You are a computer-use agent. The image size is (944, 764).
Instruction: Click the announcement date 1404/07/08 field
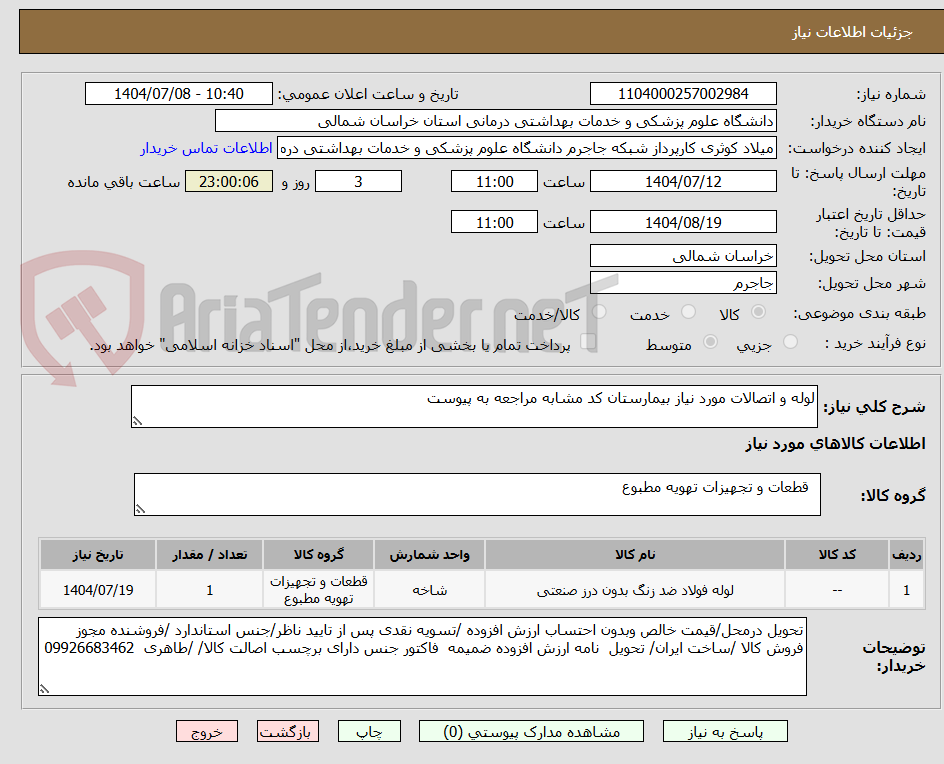tap(176, 92)
